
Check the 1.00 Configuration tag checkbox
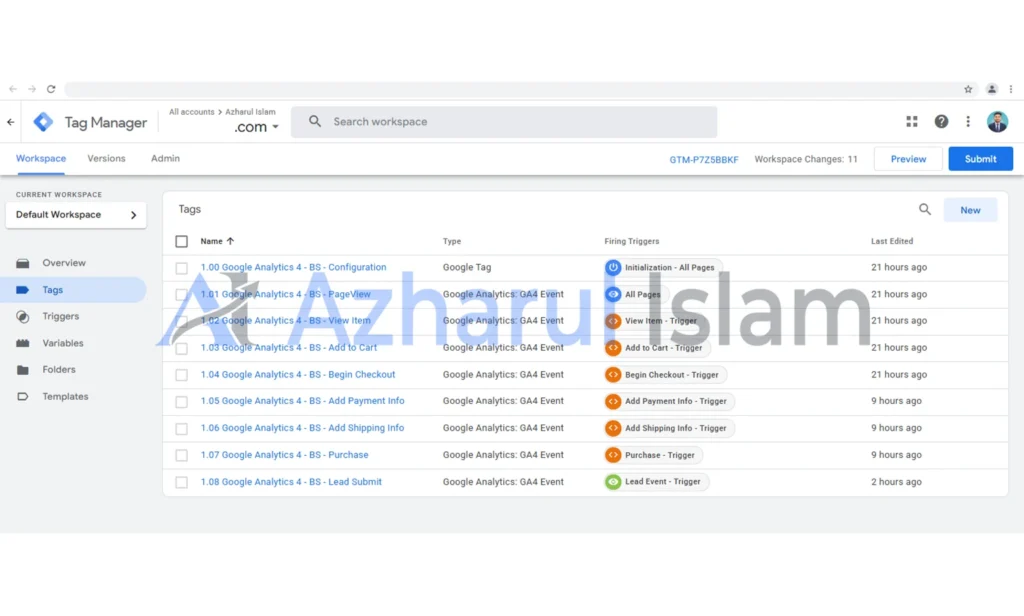(182, 268)
